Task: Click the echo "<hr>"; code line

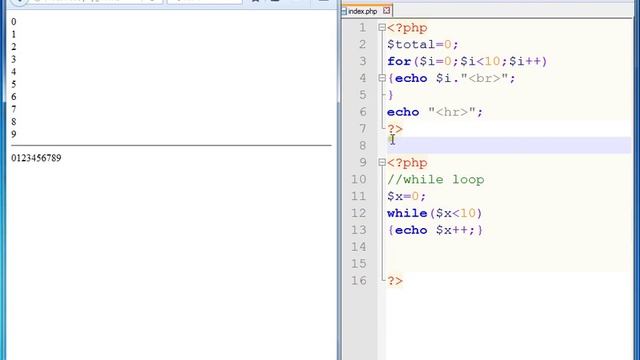Action: pos(435,112)
